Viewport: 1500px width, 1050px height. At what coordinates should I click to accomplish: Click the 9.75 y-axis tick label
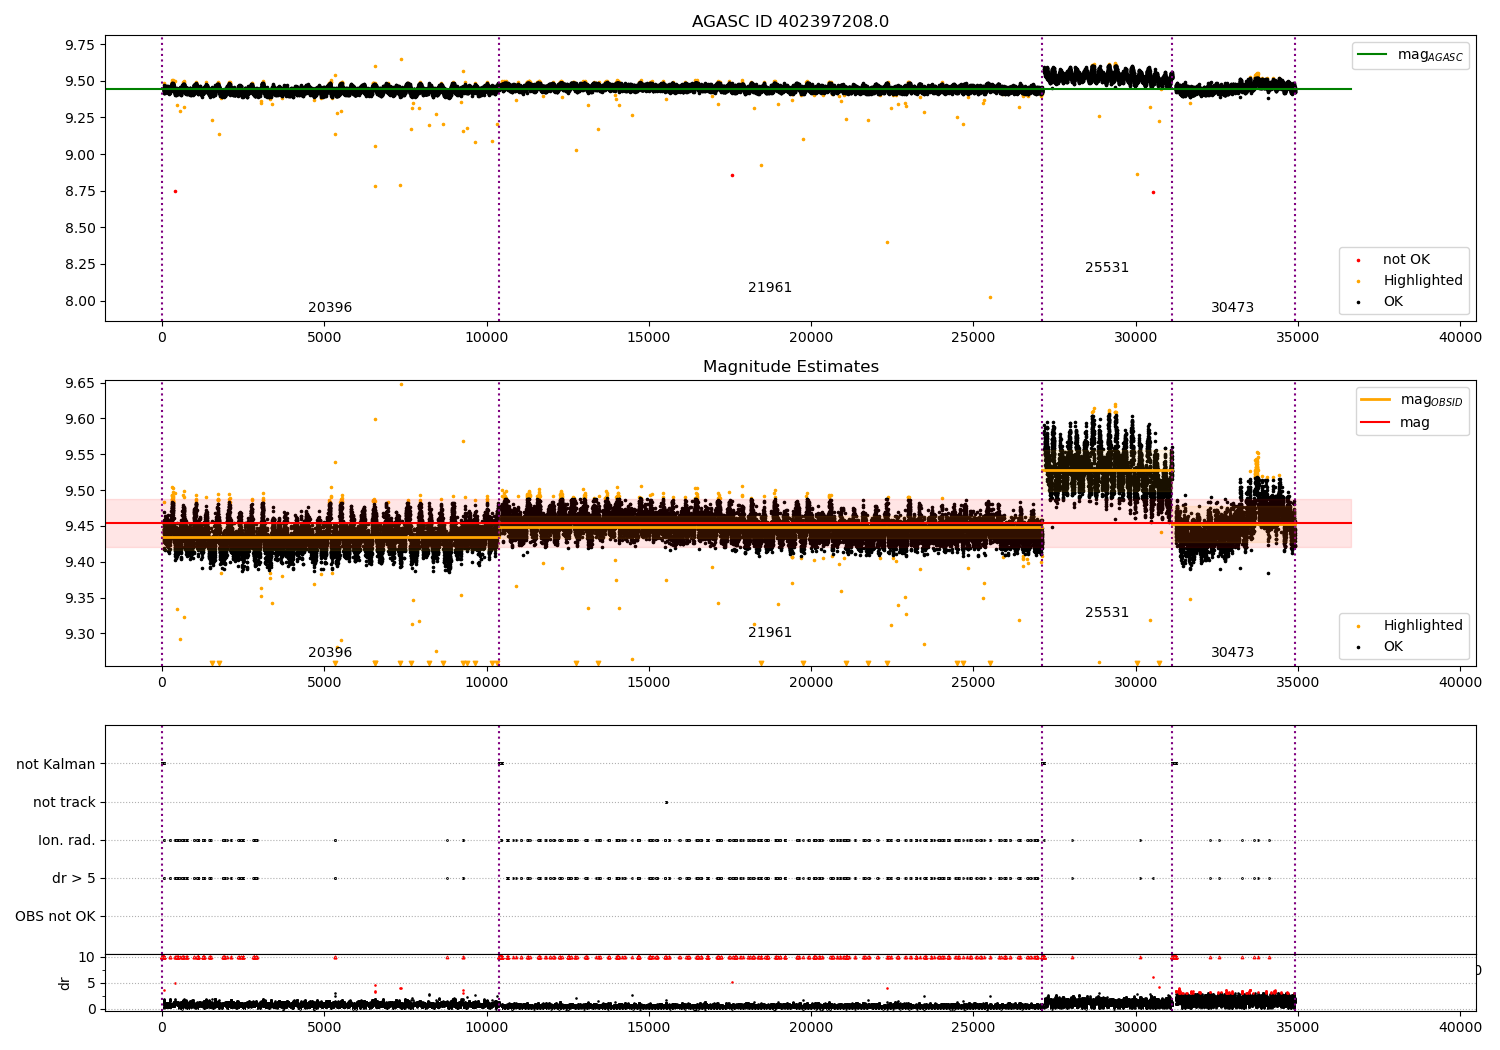click(x=79, y=45)
